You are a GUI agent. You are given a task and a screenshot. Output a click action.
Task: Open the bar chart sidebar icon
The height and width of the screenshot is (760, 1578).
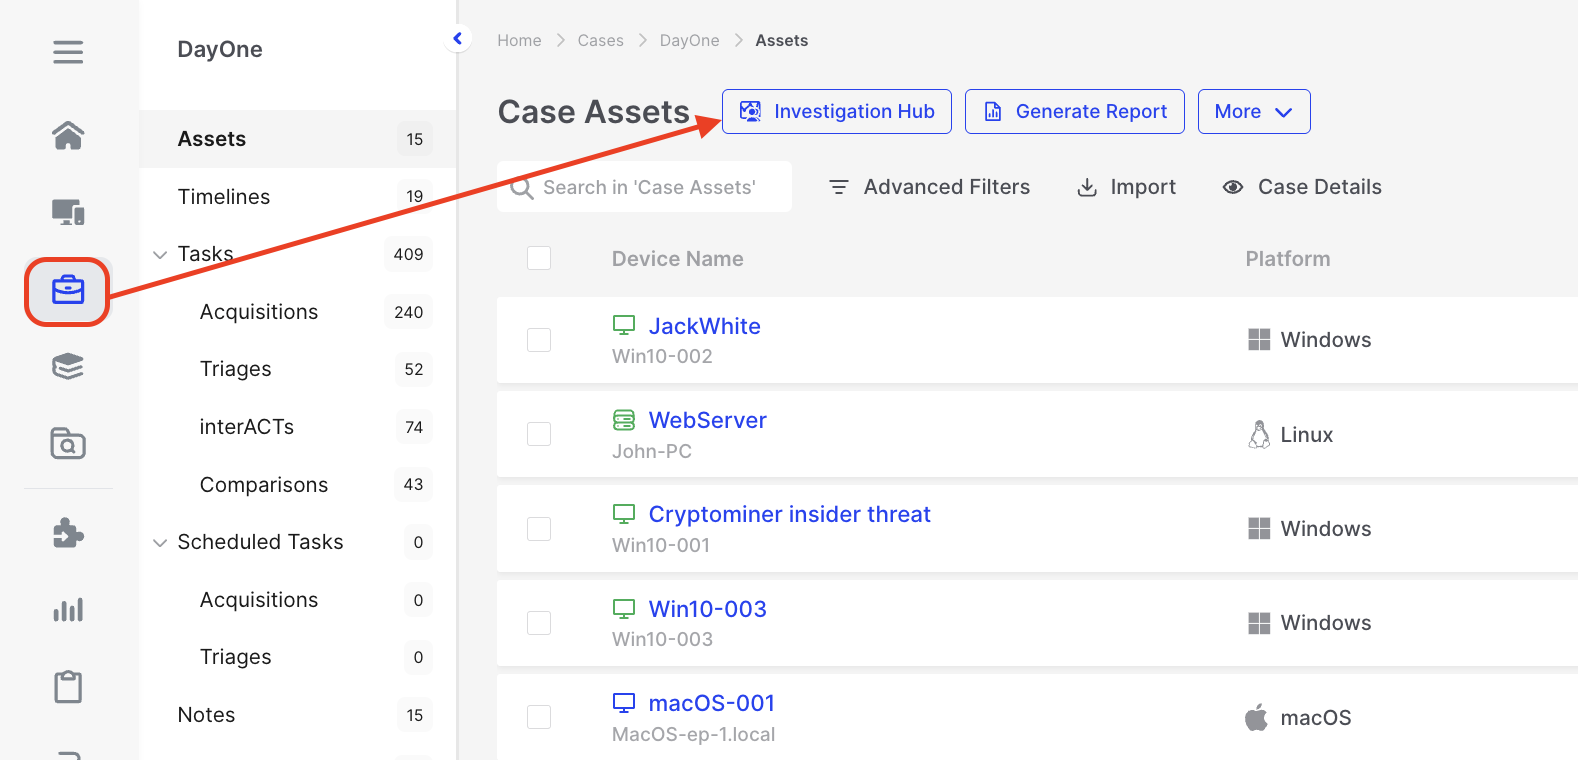68,610
